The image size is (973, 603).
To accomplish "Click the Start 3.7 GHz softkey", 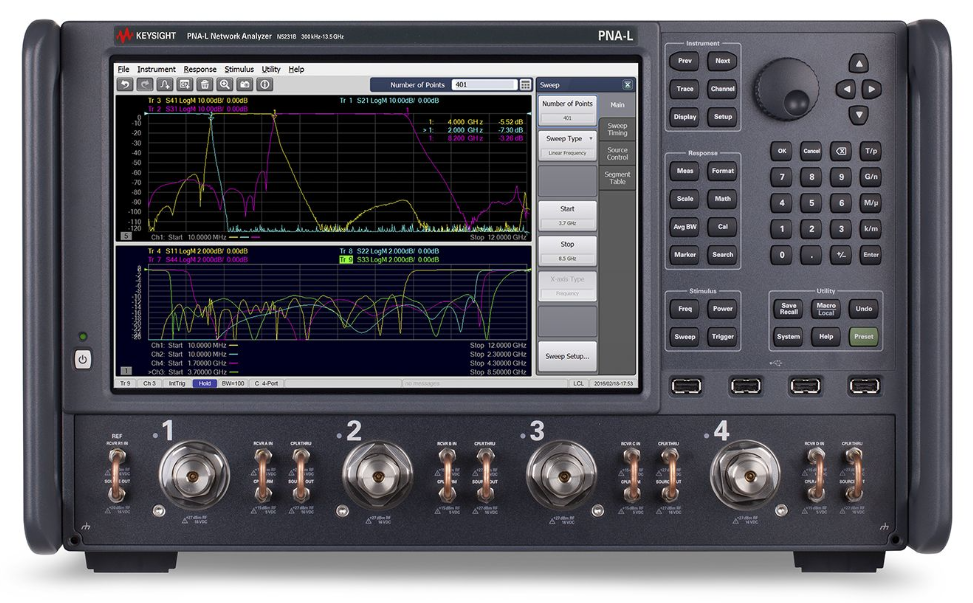I will (x=567, y=216).
